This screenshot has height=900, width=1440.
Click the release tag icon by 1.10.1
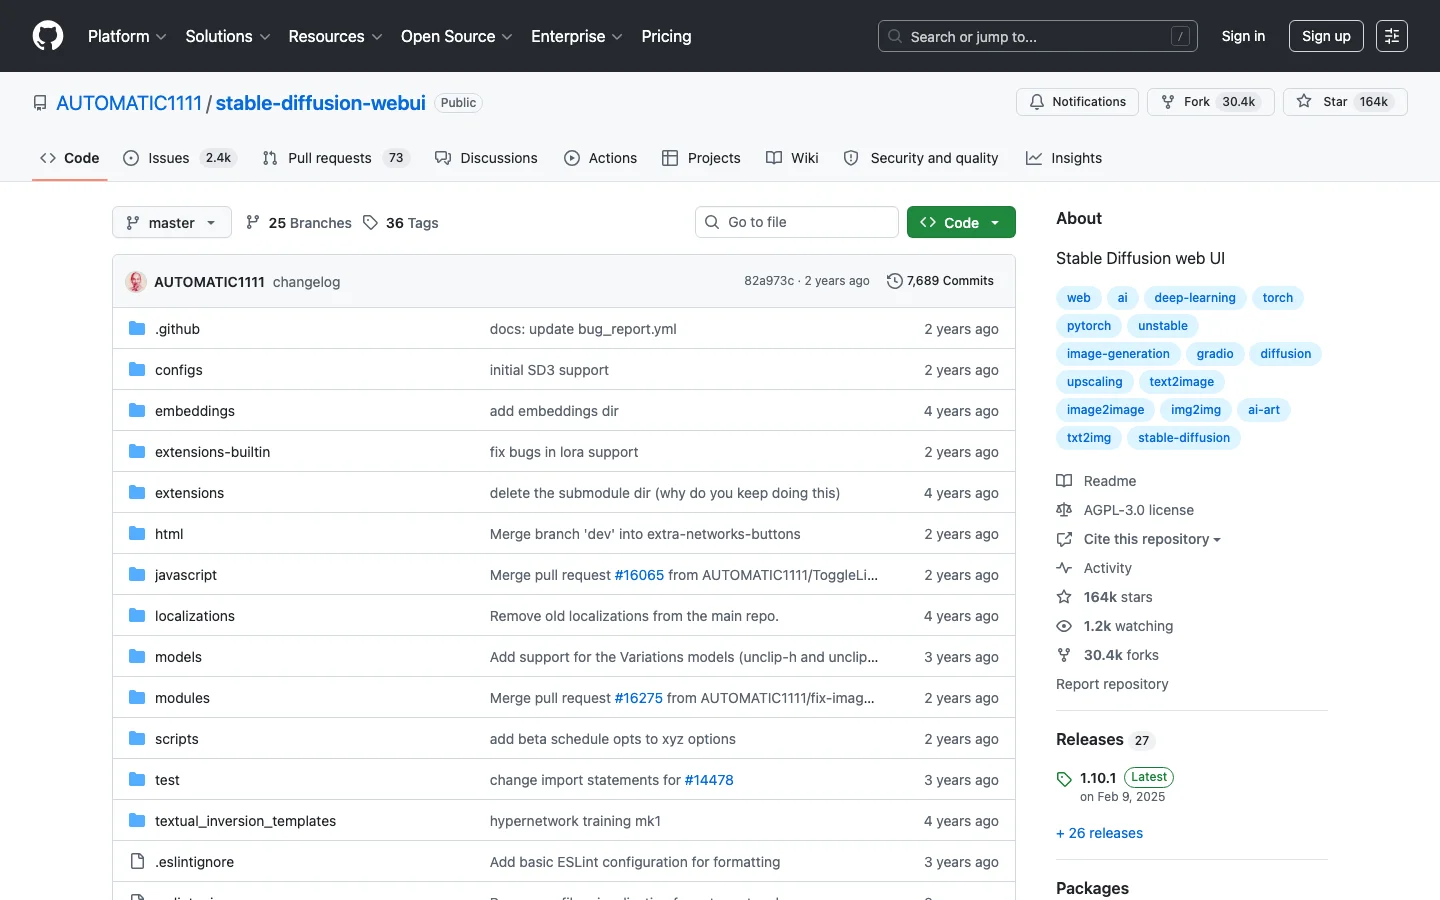point(1064,779)
